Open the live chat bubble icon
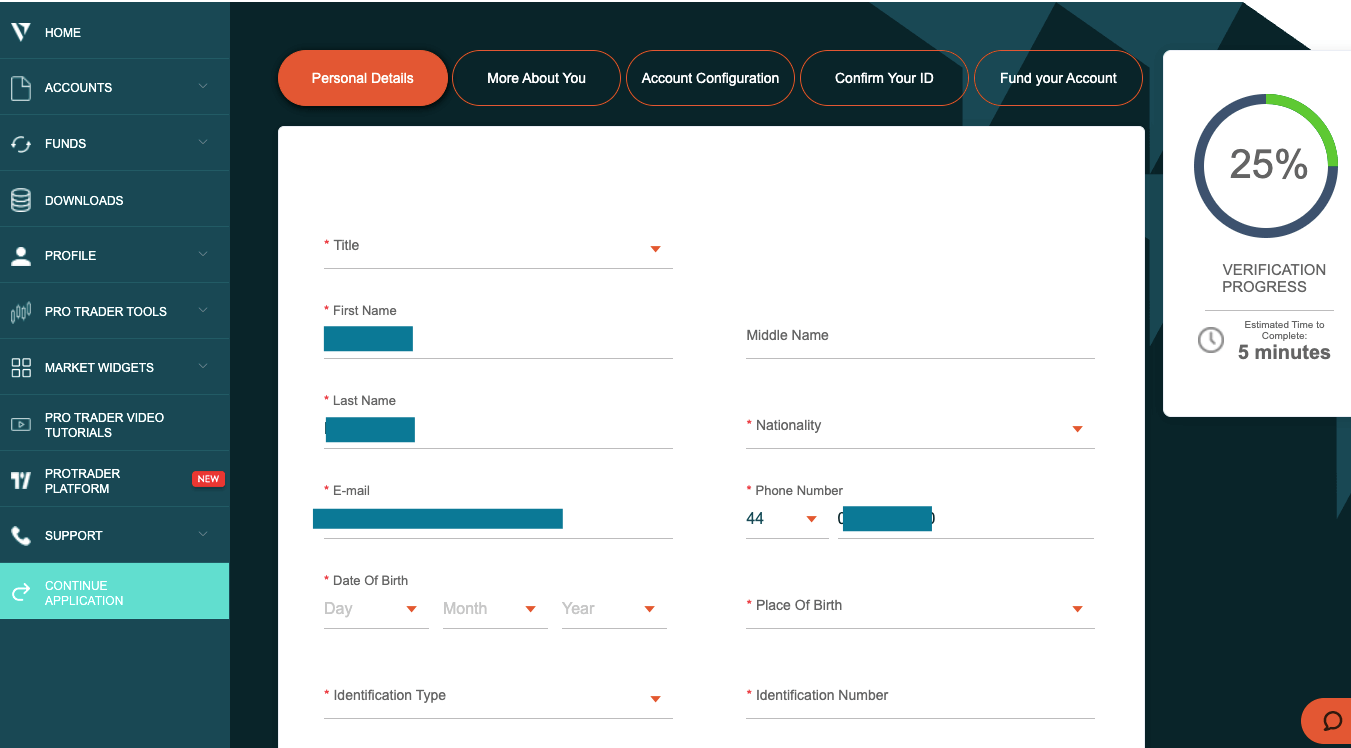This screenshot has height=748, width=1351. 1332,721
